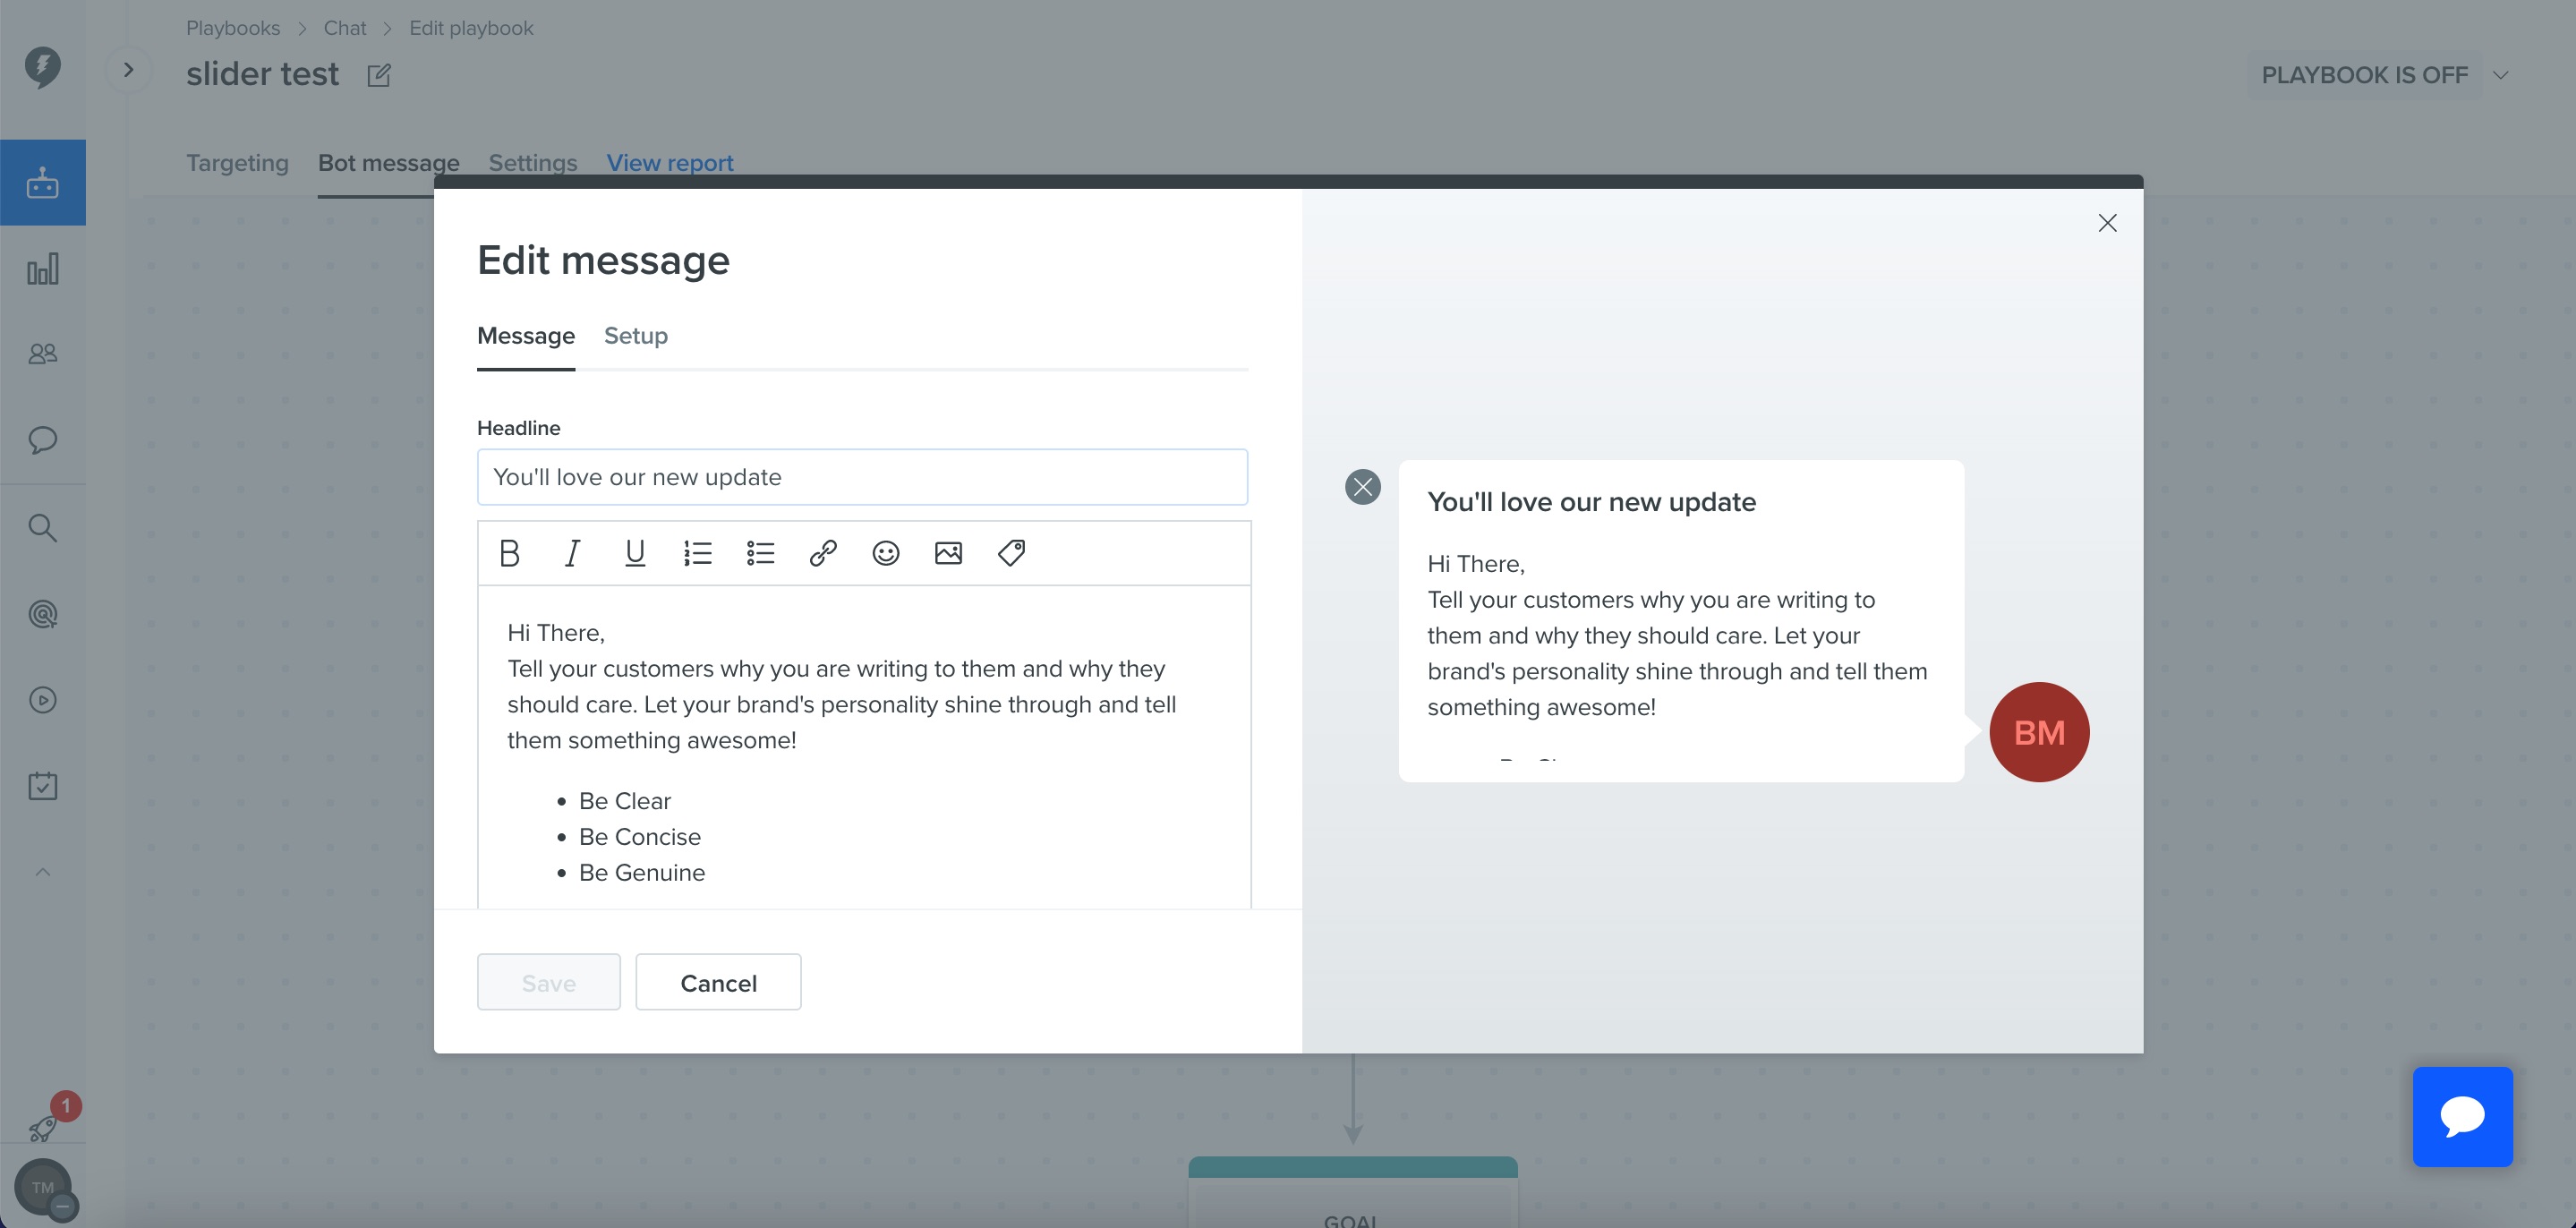Insert a personalization tag

click(1011, 553)
